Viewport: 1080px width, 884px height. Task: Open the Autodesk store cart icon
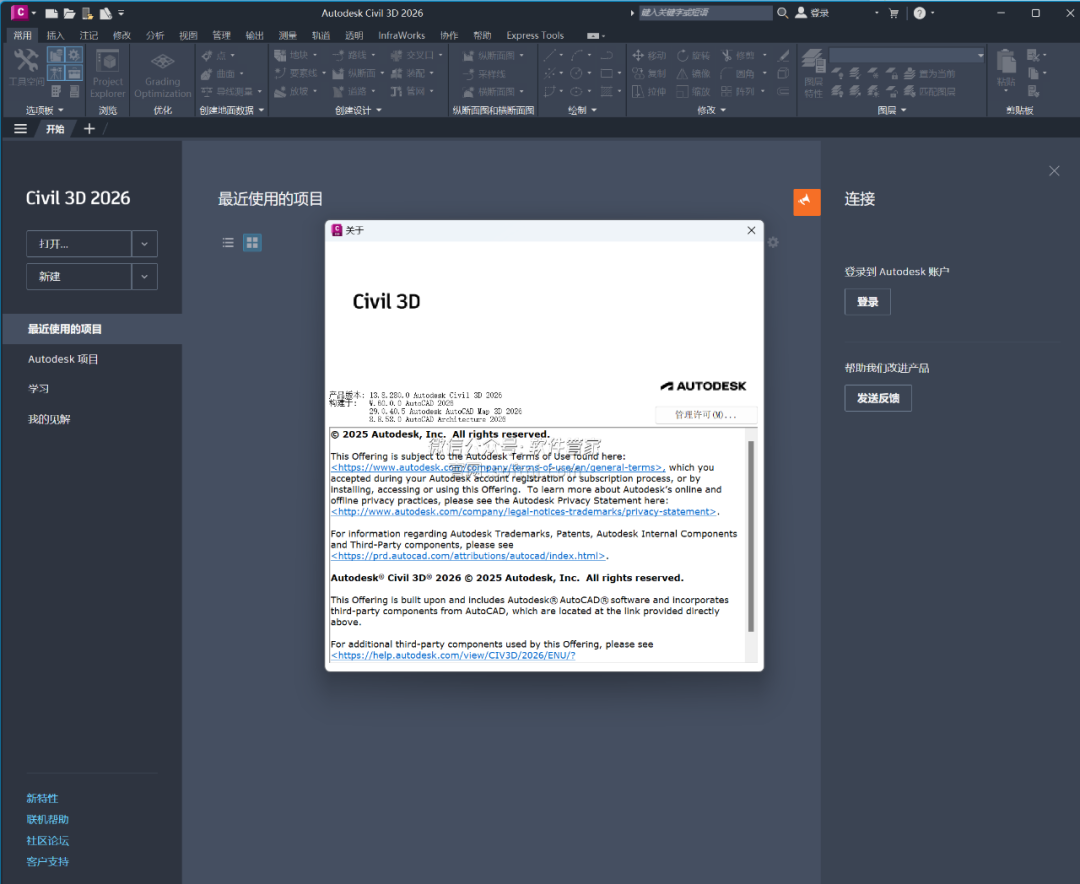point(893,13)
